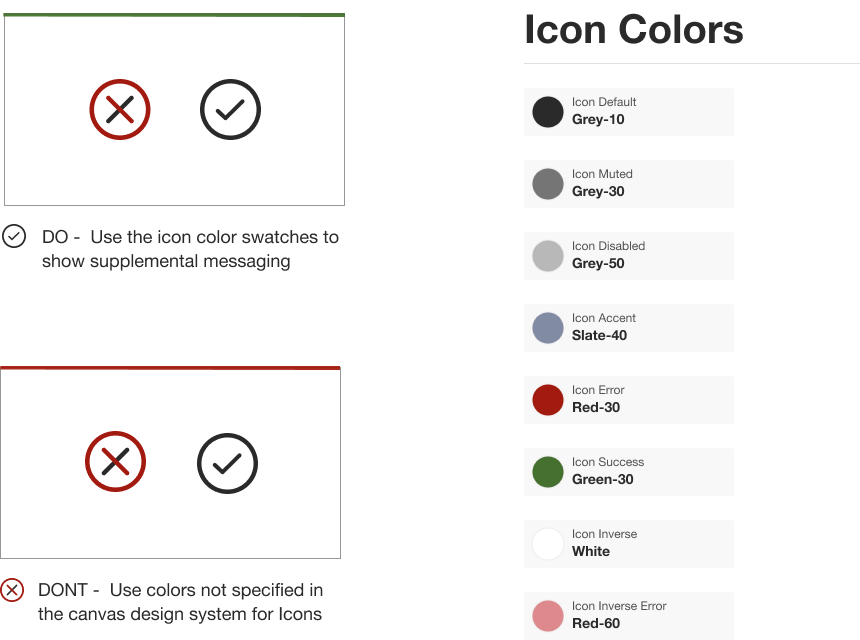Screen dimensions: 860x640
Task: Choose the Icon Accent Slate-40 swatch
Action: [x=548, y=328]
